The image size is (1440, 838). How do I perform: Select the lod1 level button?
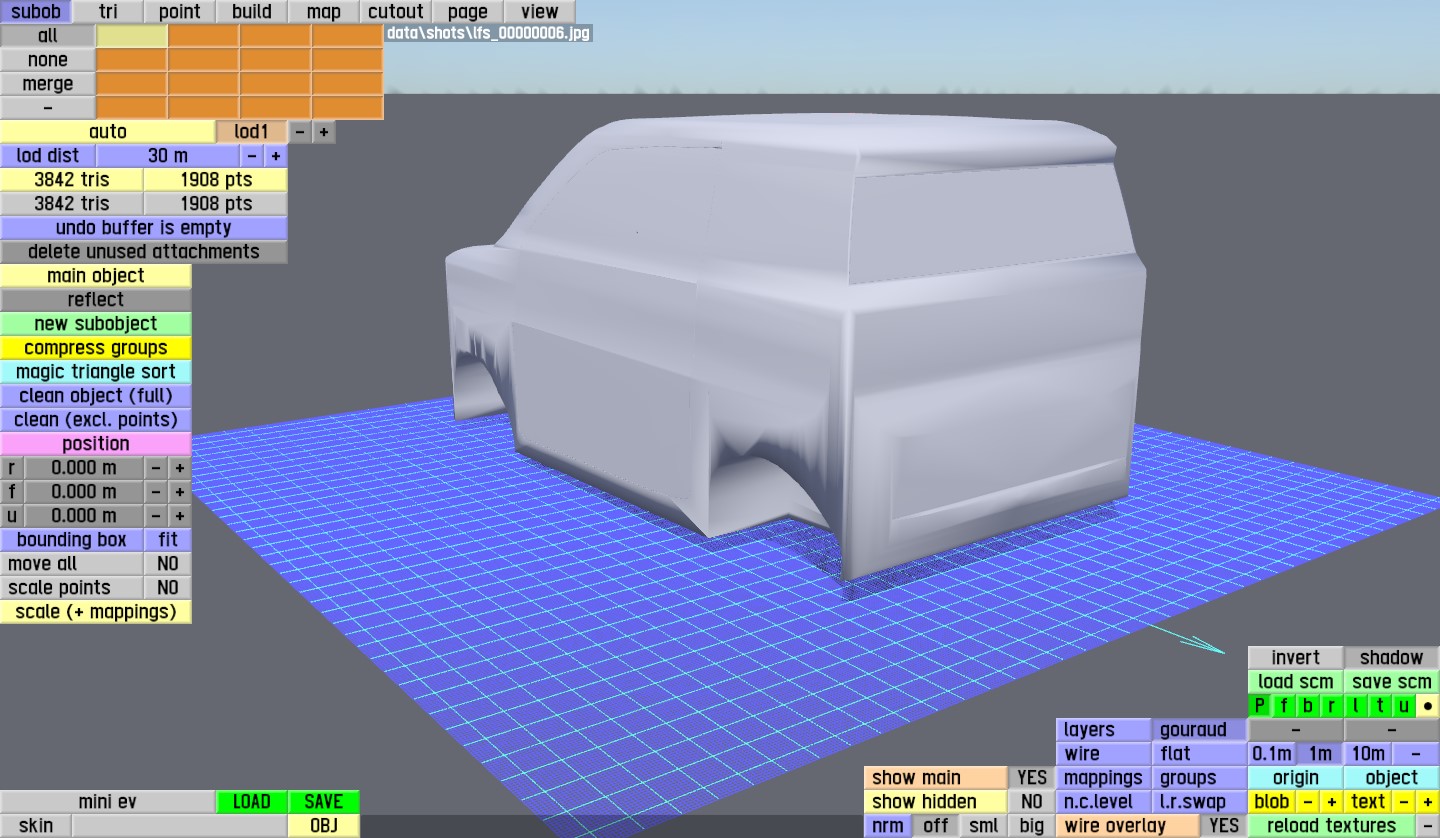pyautogui.click(x=252, y=132)
